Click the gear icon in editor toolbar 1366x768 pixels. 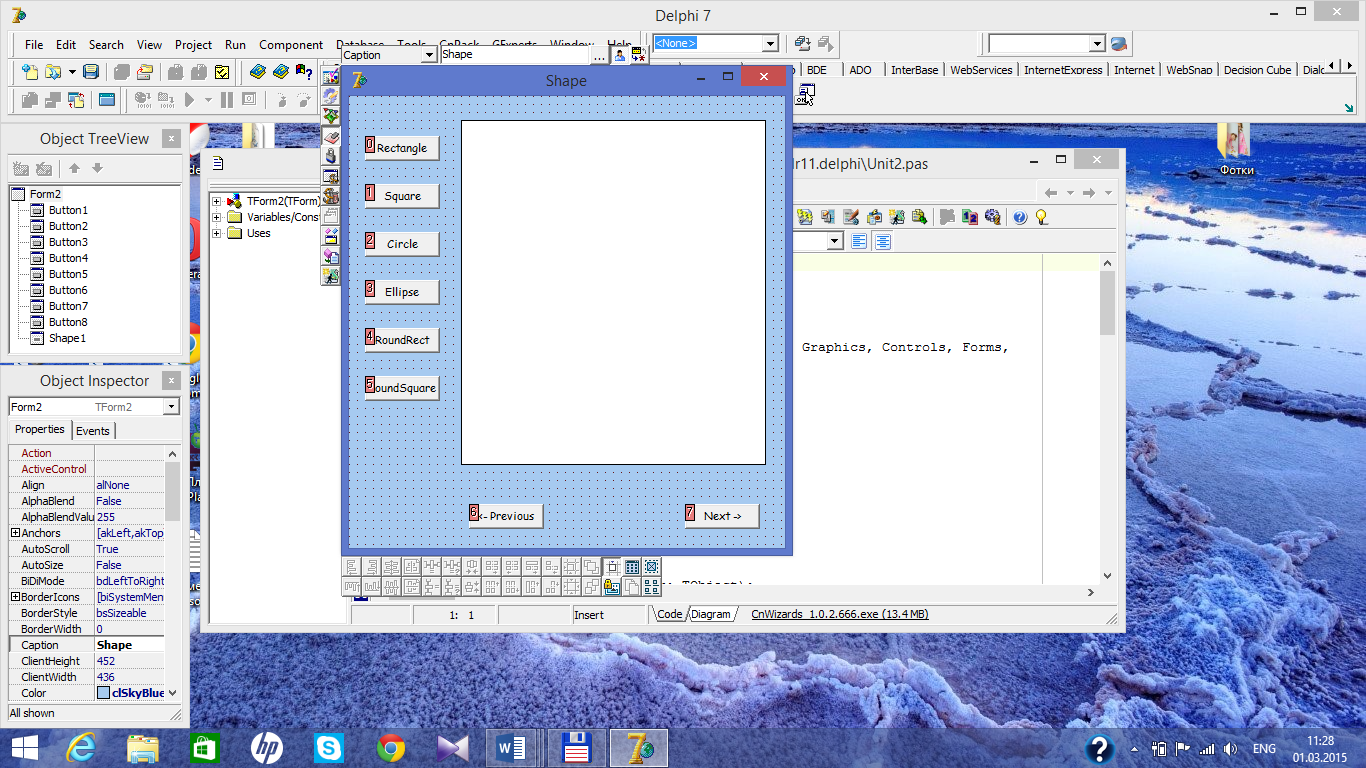pos(993,217)
